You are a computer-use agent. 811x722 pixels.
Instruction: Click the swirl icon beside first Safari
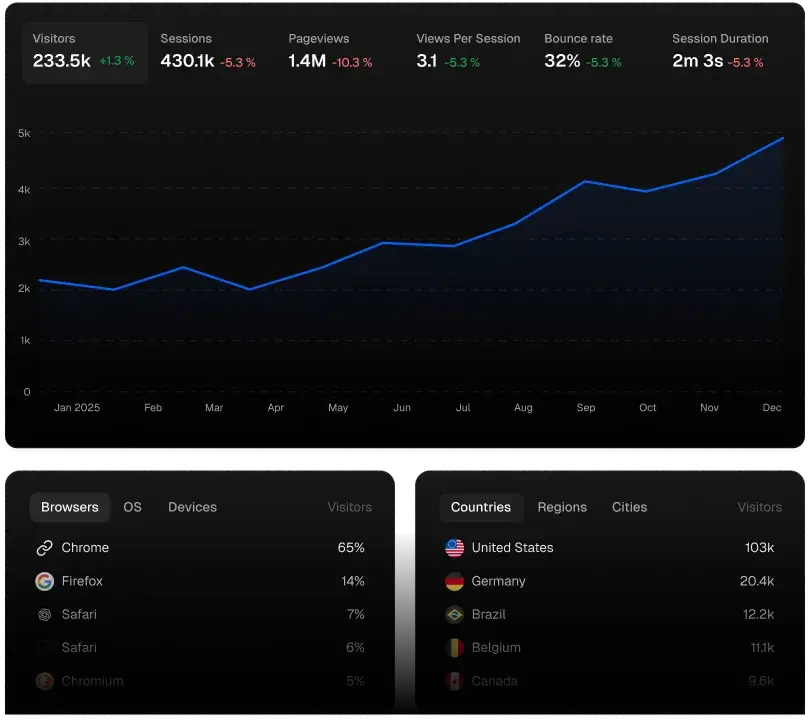(44, 614)
